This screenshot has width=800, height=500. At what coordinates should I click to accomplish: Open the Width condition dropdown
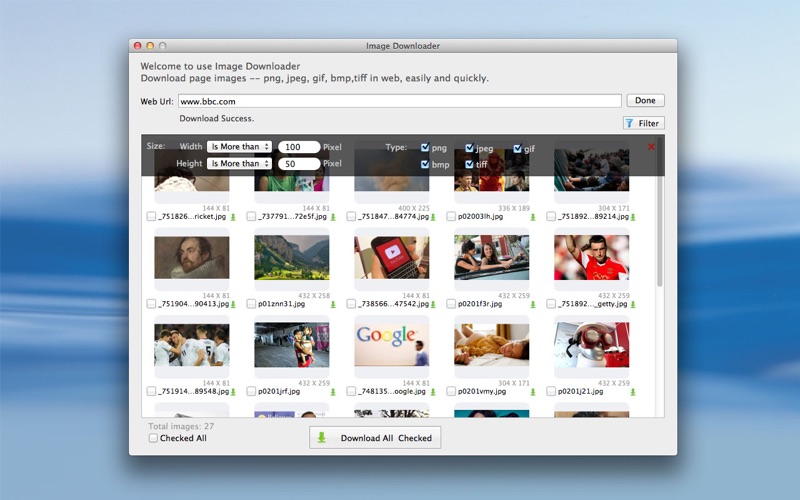[239, 146]
